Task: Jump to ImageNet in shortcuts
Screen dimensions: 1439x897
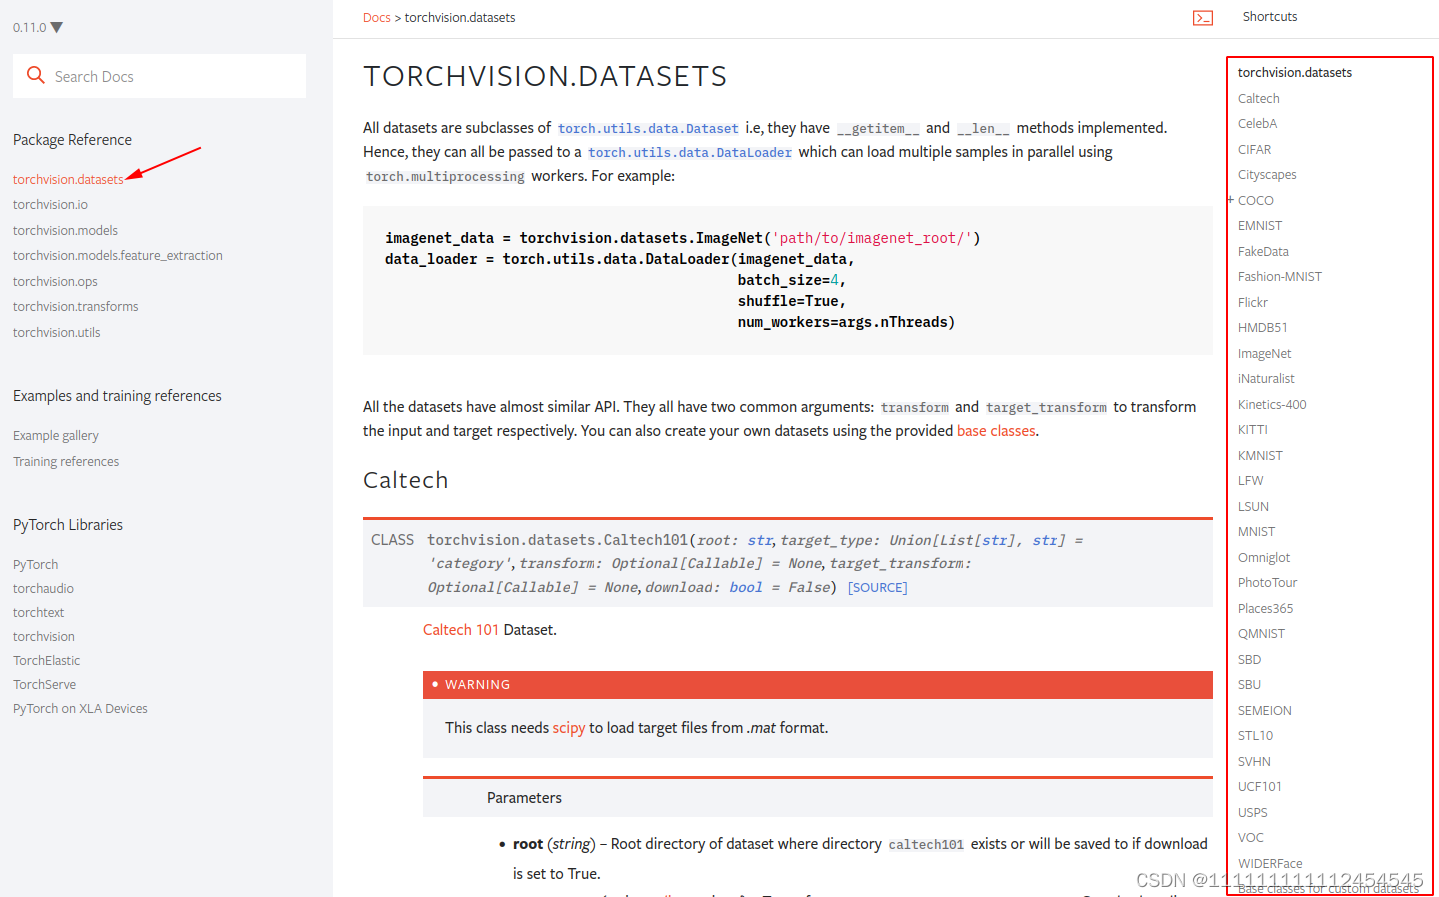Action: click(1265, 354)
